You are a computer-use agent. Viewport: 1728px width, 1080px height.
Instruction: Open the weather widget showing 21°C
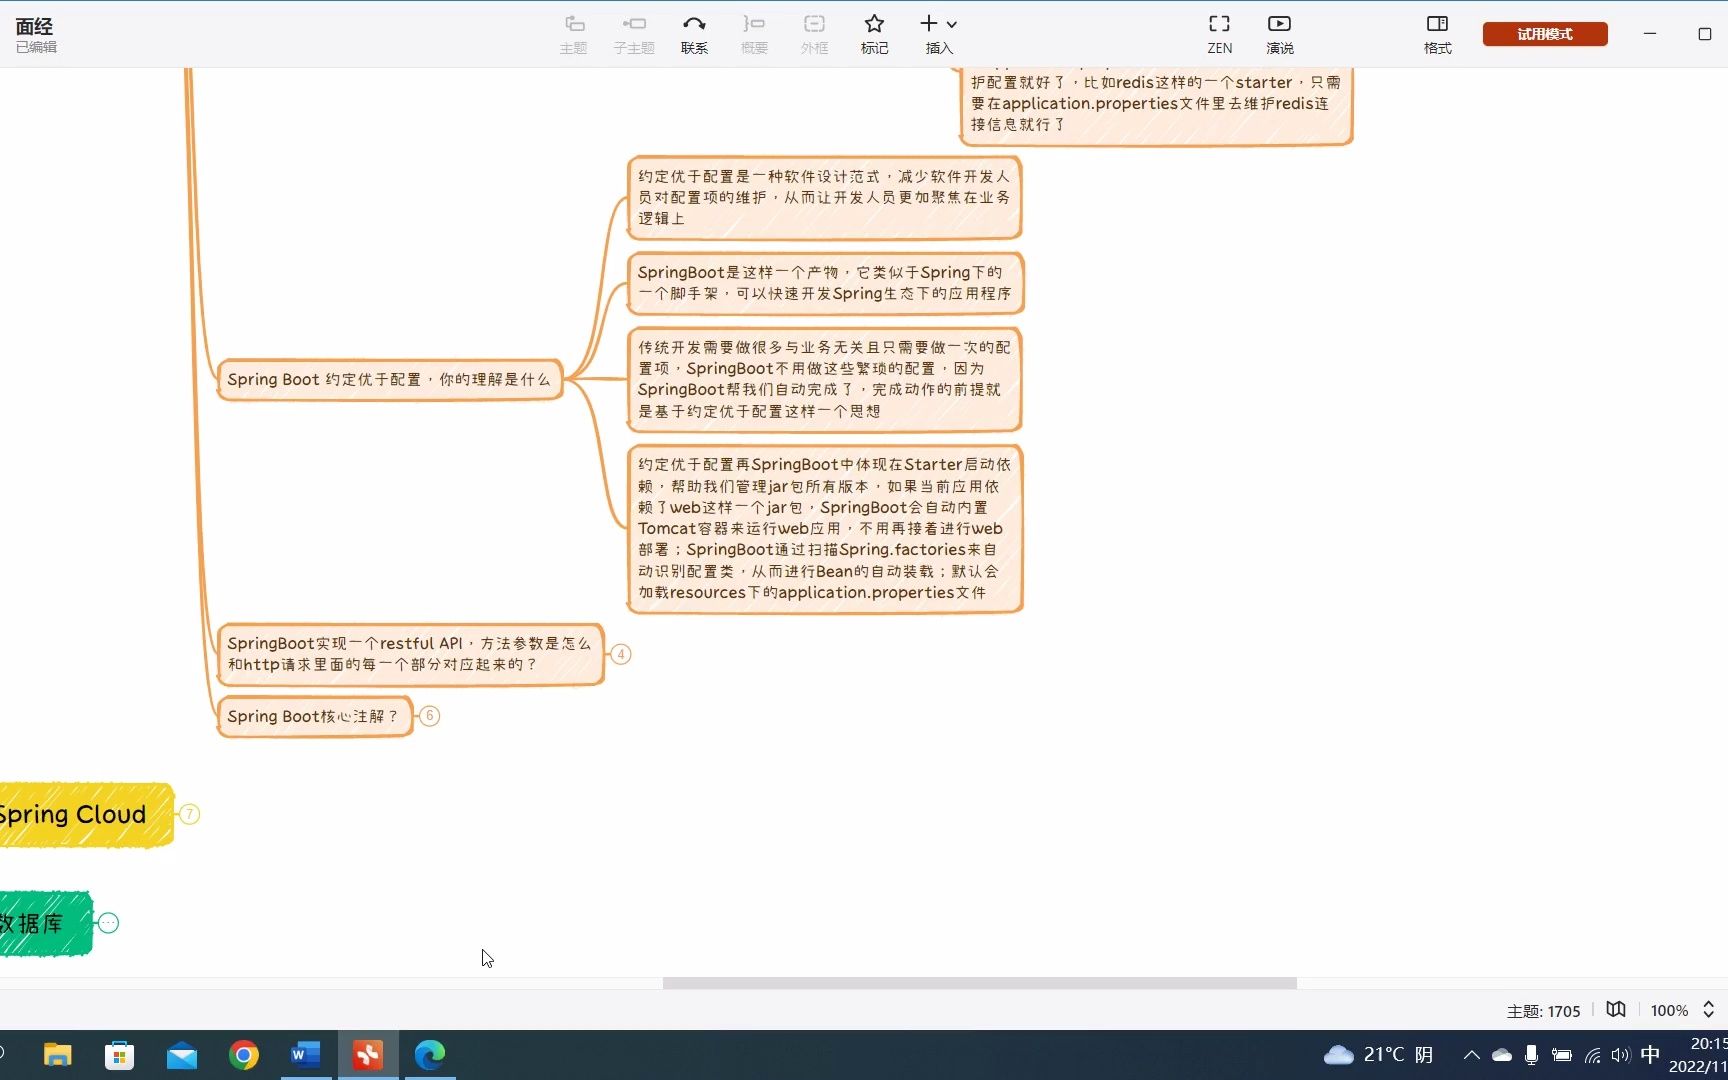point(1379,1055)
